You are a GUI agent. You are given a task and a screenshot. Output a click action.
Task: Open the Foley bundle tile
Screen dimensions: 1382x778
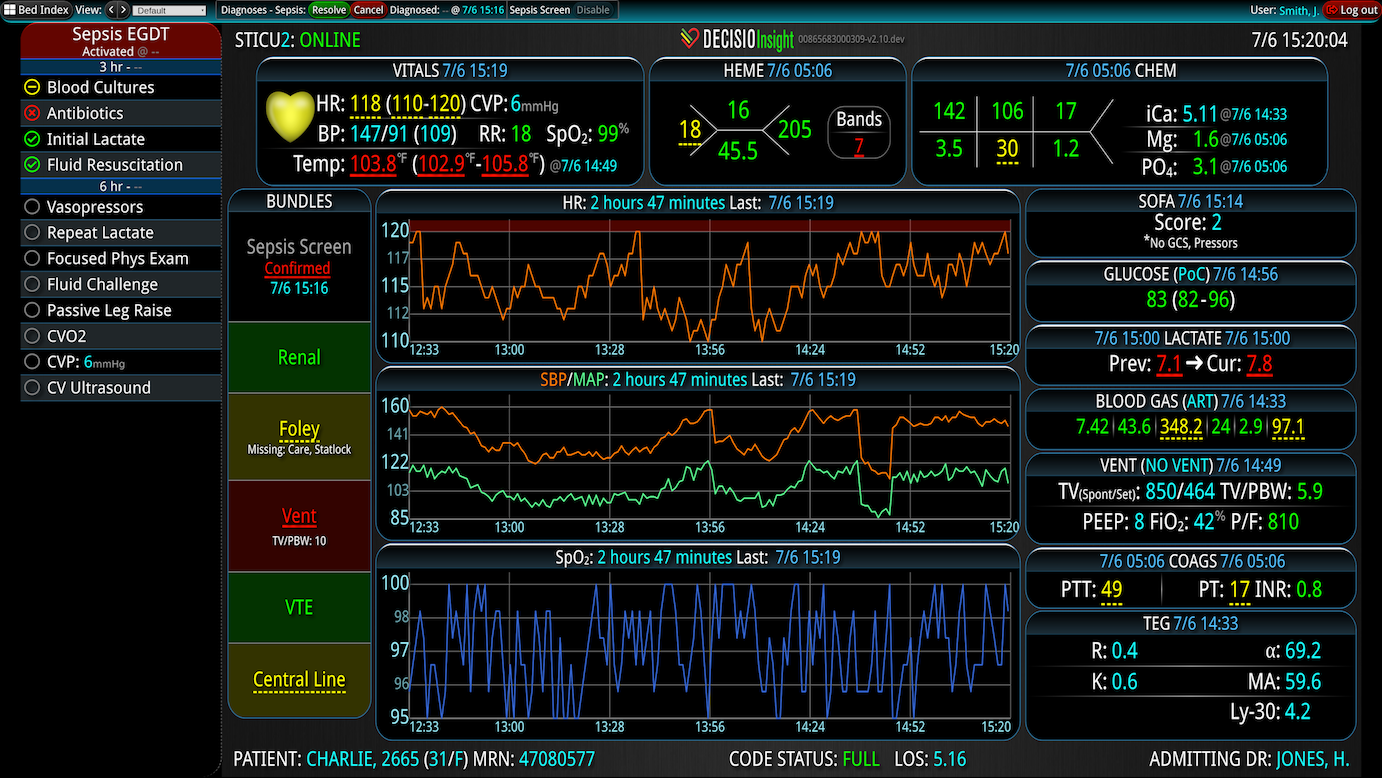pos(298,436)
